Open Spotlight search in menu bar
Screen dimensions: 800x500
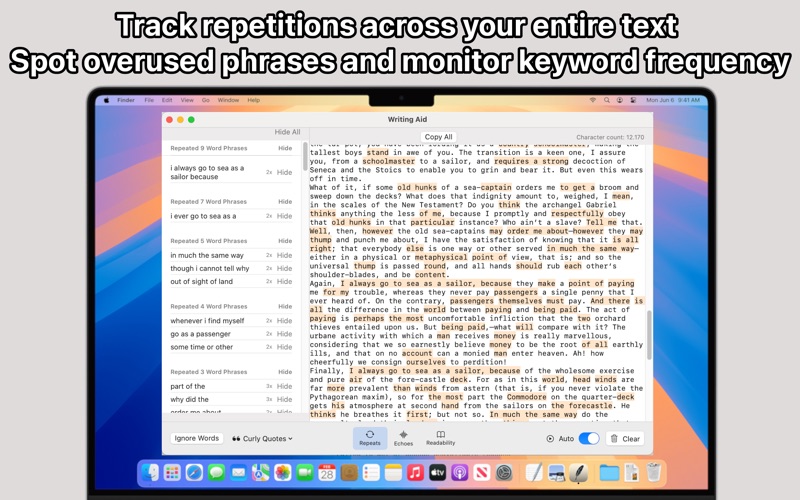pyautogui.click(x=607, y=100)
